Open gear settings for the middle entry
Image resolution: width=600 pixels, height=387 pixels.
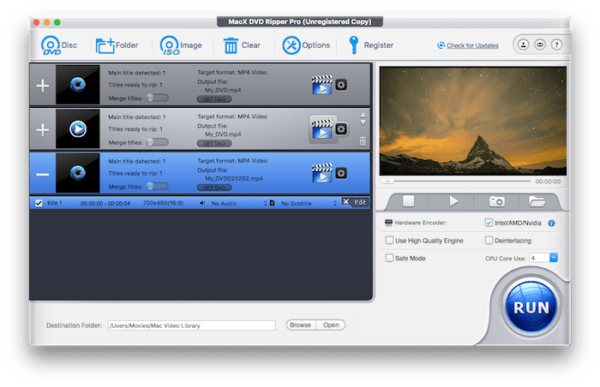[x=341, y=129]
